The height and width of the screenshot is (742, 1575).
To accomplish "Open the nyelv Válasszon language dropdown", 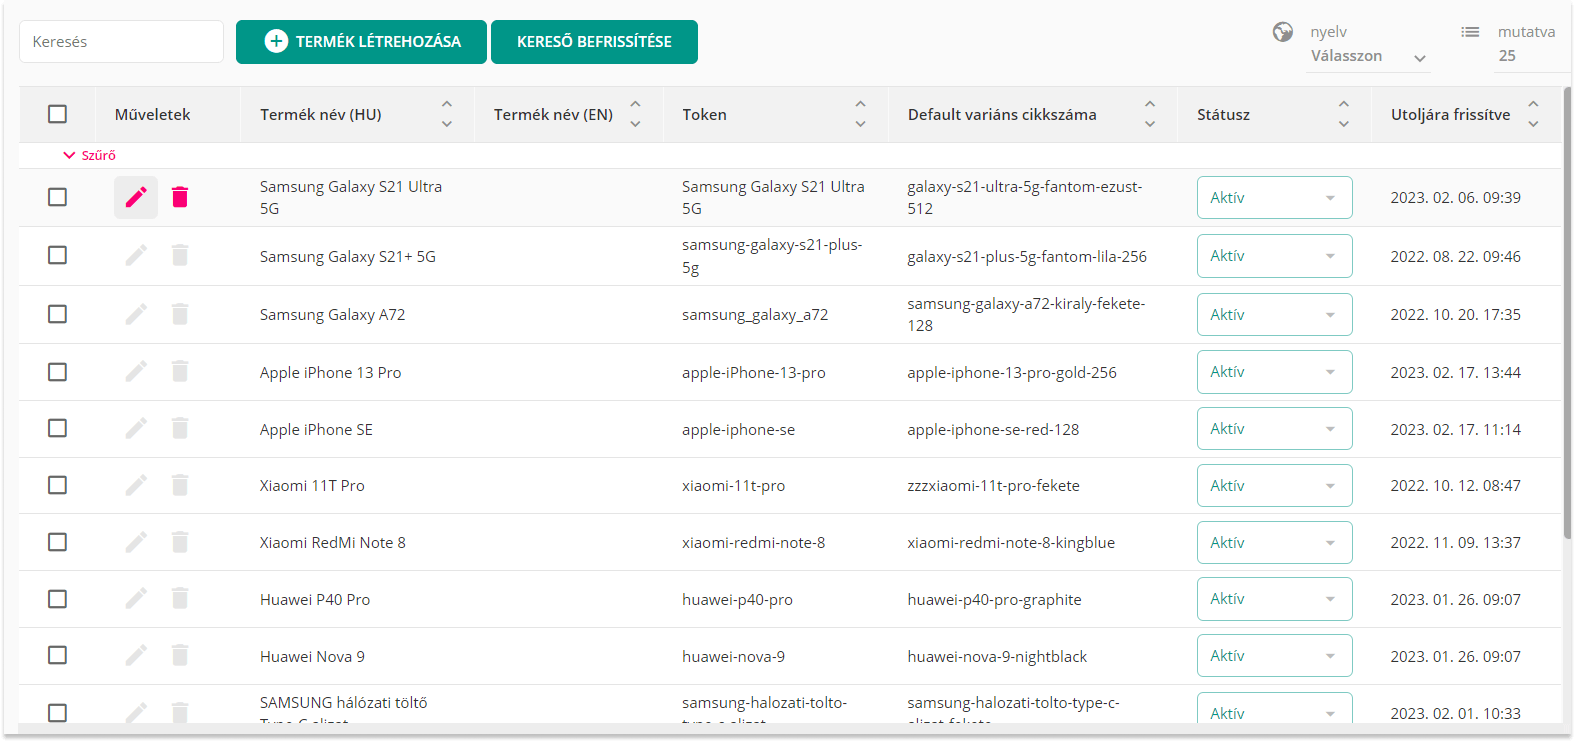I will (x=1368, y=57).
